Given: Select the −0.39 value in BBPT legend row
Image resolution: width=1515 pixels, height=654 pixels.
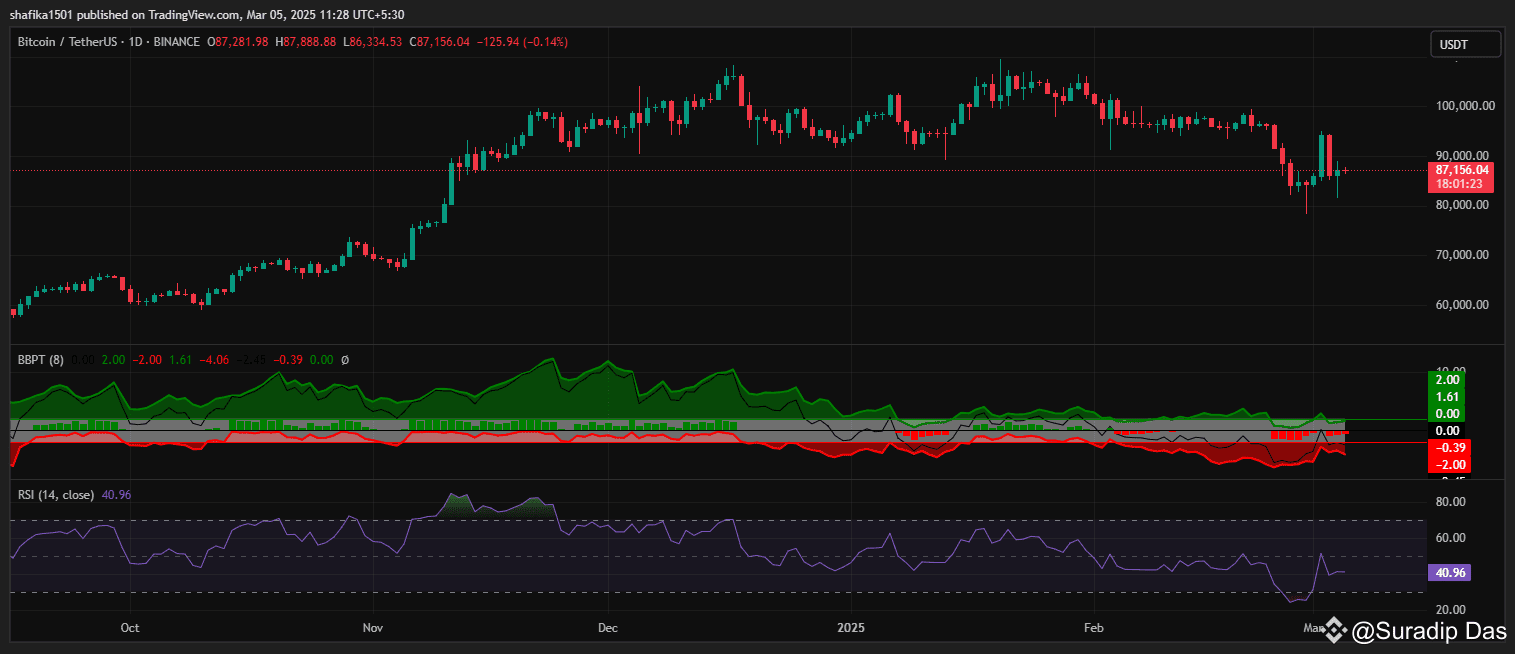Looking at the screenshot, I should [290, 359].
